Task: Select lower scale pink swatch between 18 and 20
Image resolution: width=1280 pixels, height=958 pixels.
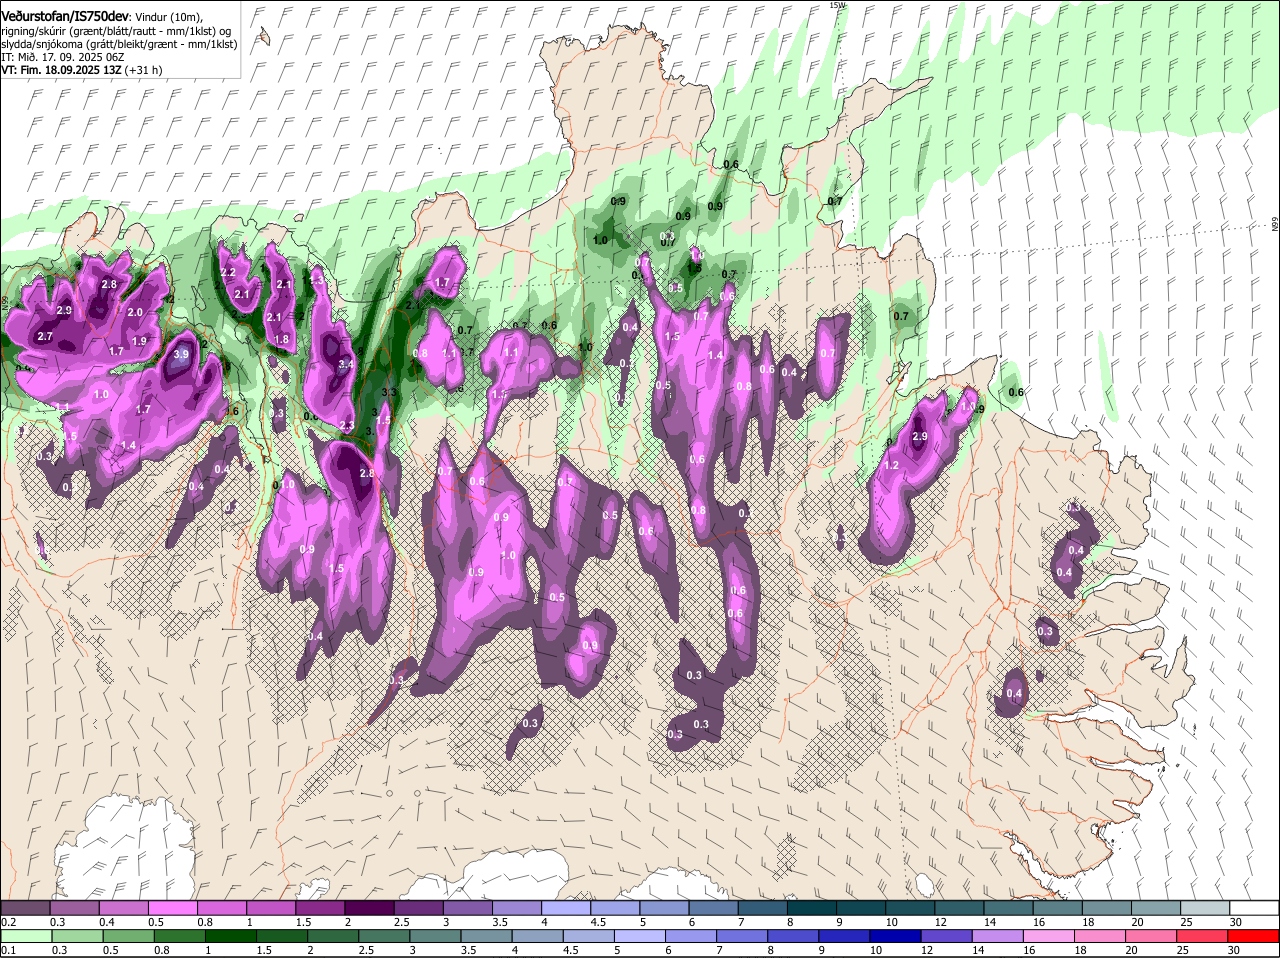Action: (1100, 935)
